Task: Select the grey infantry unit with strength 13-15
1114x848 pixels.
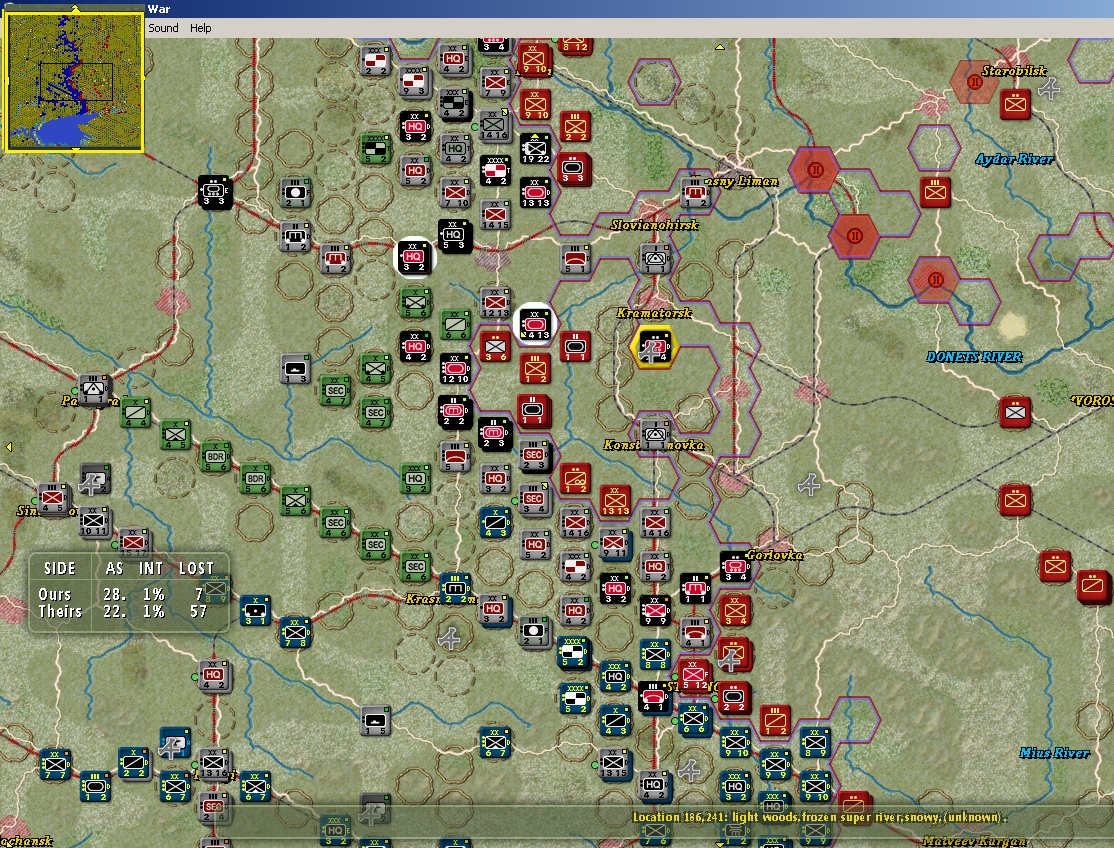Action: tap(613, 764)
